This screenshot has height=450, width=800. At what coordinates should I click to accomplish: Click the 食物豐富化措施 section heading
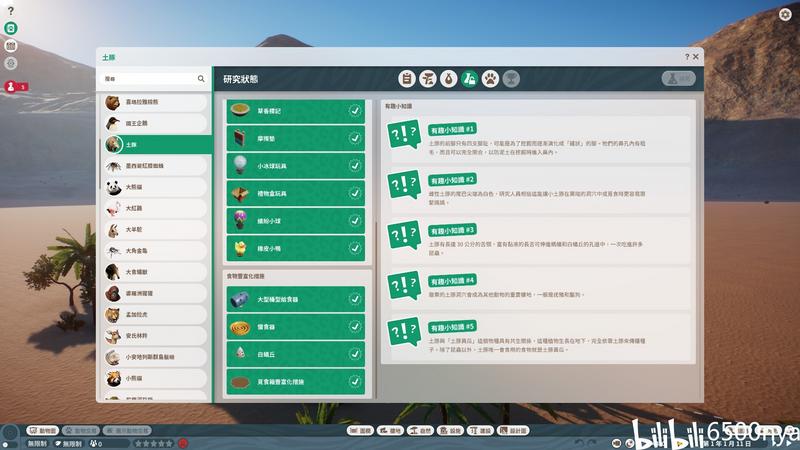245,276
